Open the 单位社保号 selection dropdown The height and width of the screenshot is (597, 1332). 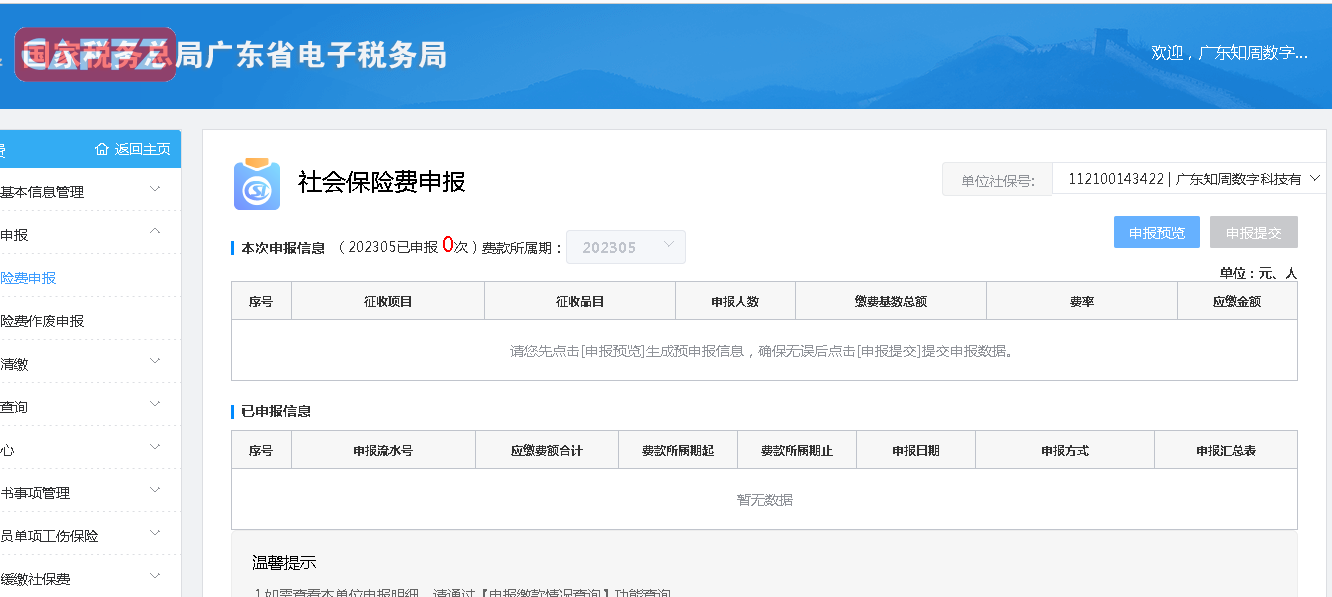(x=1189, y=179)
